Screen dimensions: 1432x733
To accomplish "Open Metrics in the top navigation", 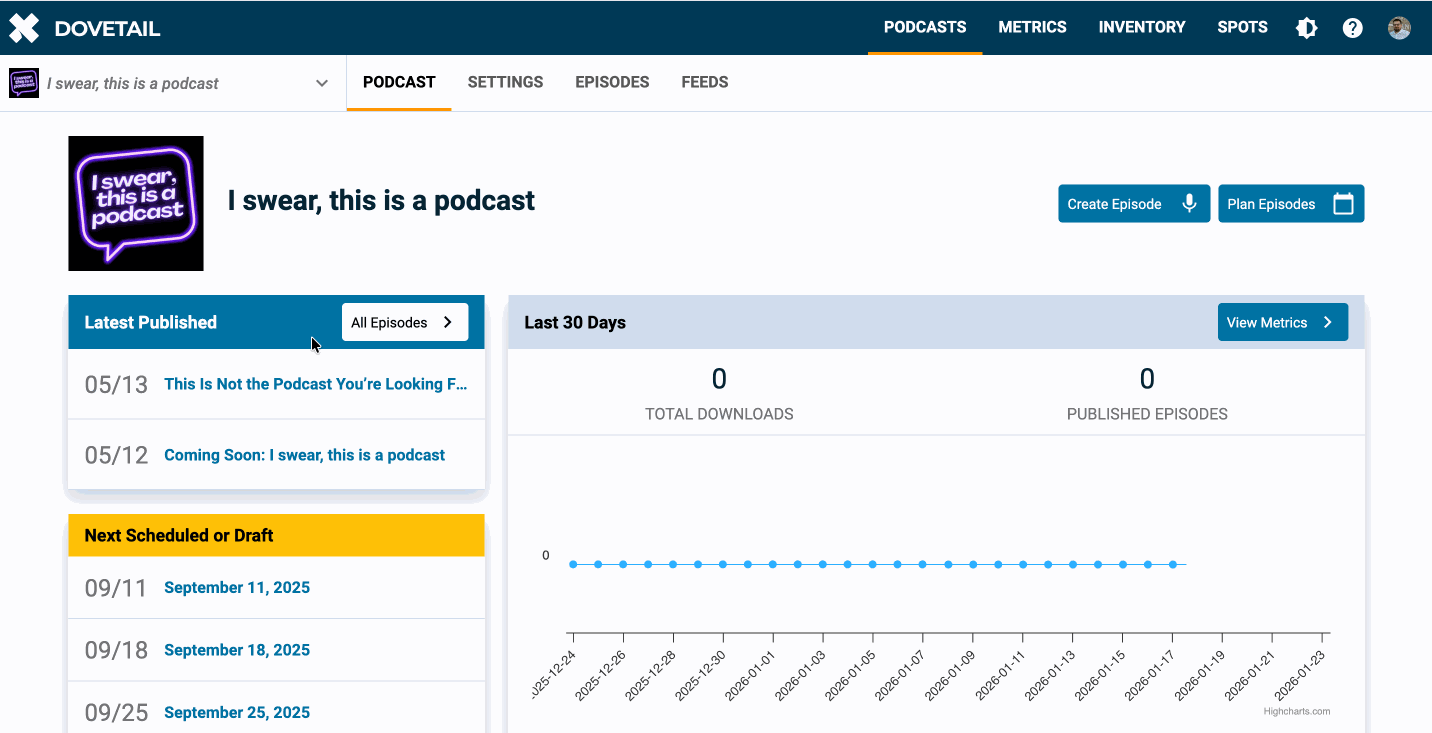I will click(x=1032, y=27).
